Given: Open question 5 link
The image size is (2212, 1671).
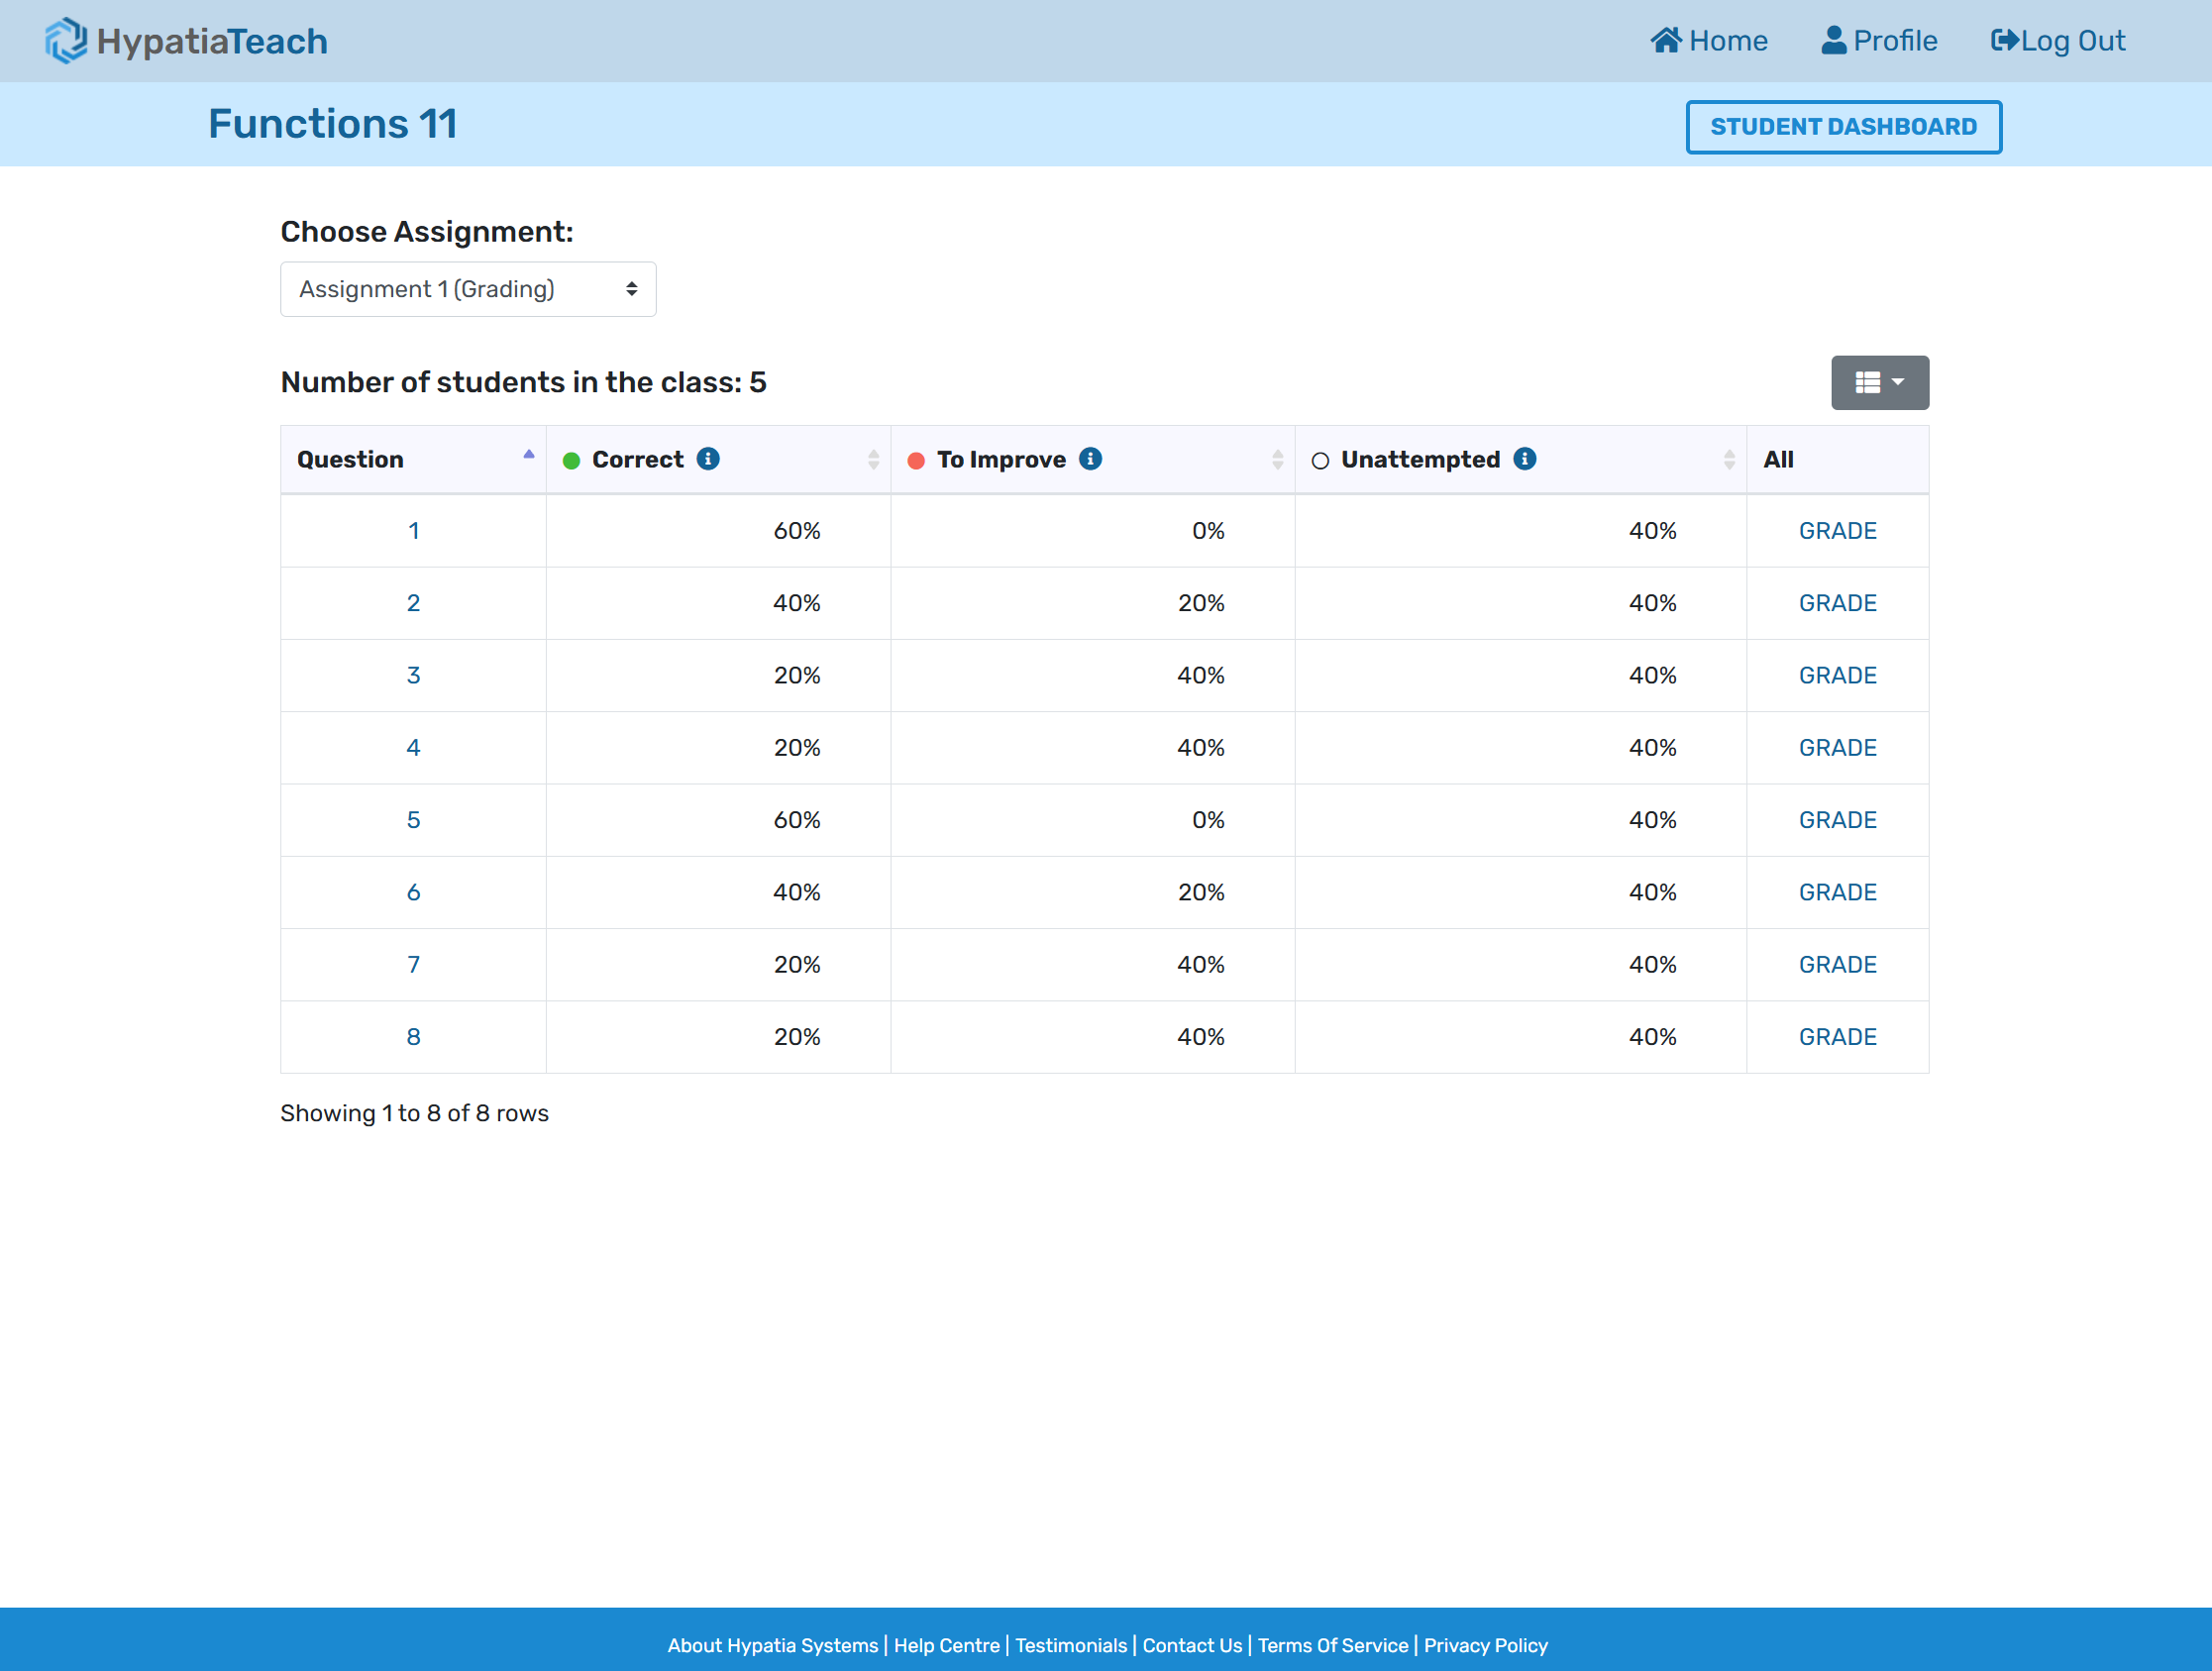Looking at the screenshot, I should click(413, 820).
